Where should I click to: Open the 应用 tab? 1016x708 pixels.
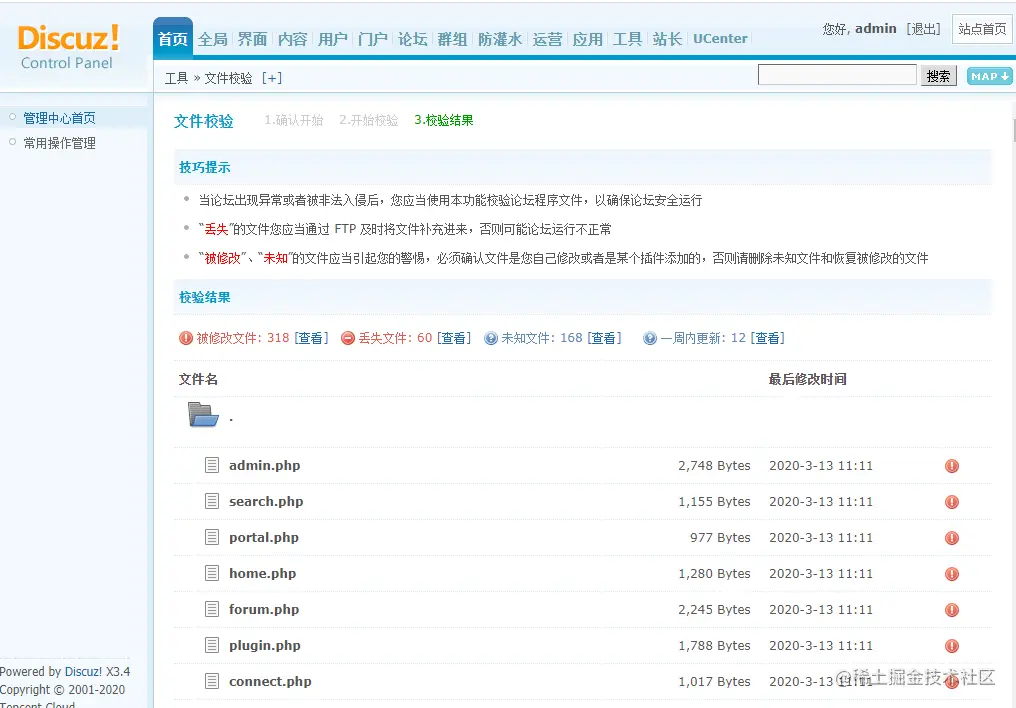tap(588, 40)
